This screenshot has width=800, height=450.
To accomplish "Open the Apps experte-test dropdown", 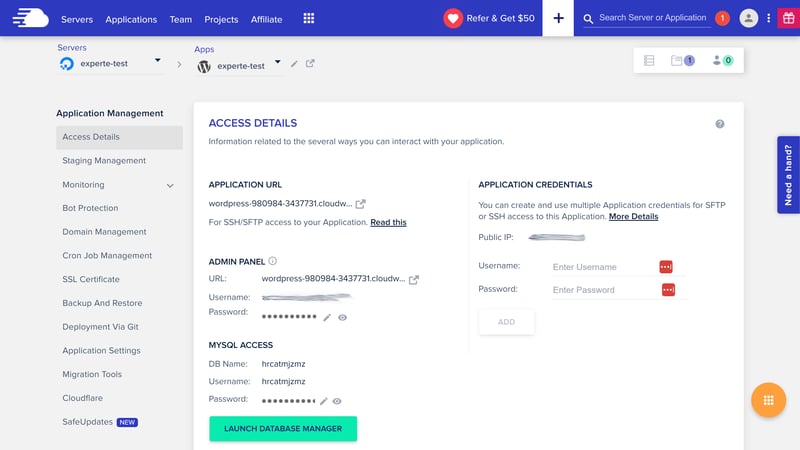I will (278, 62).
